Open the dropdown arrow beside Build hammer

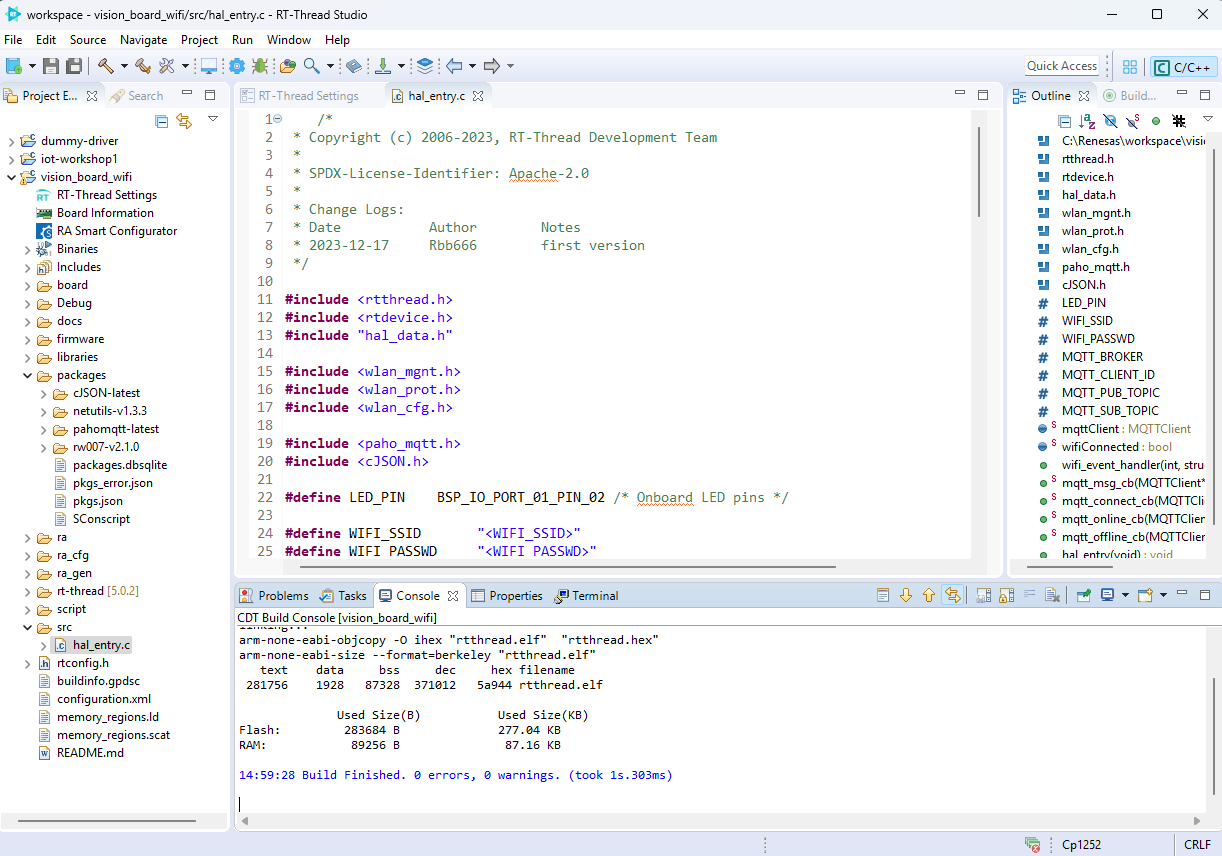click(x=124, y=67)
